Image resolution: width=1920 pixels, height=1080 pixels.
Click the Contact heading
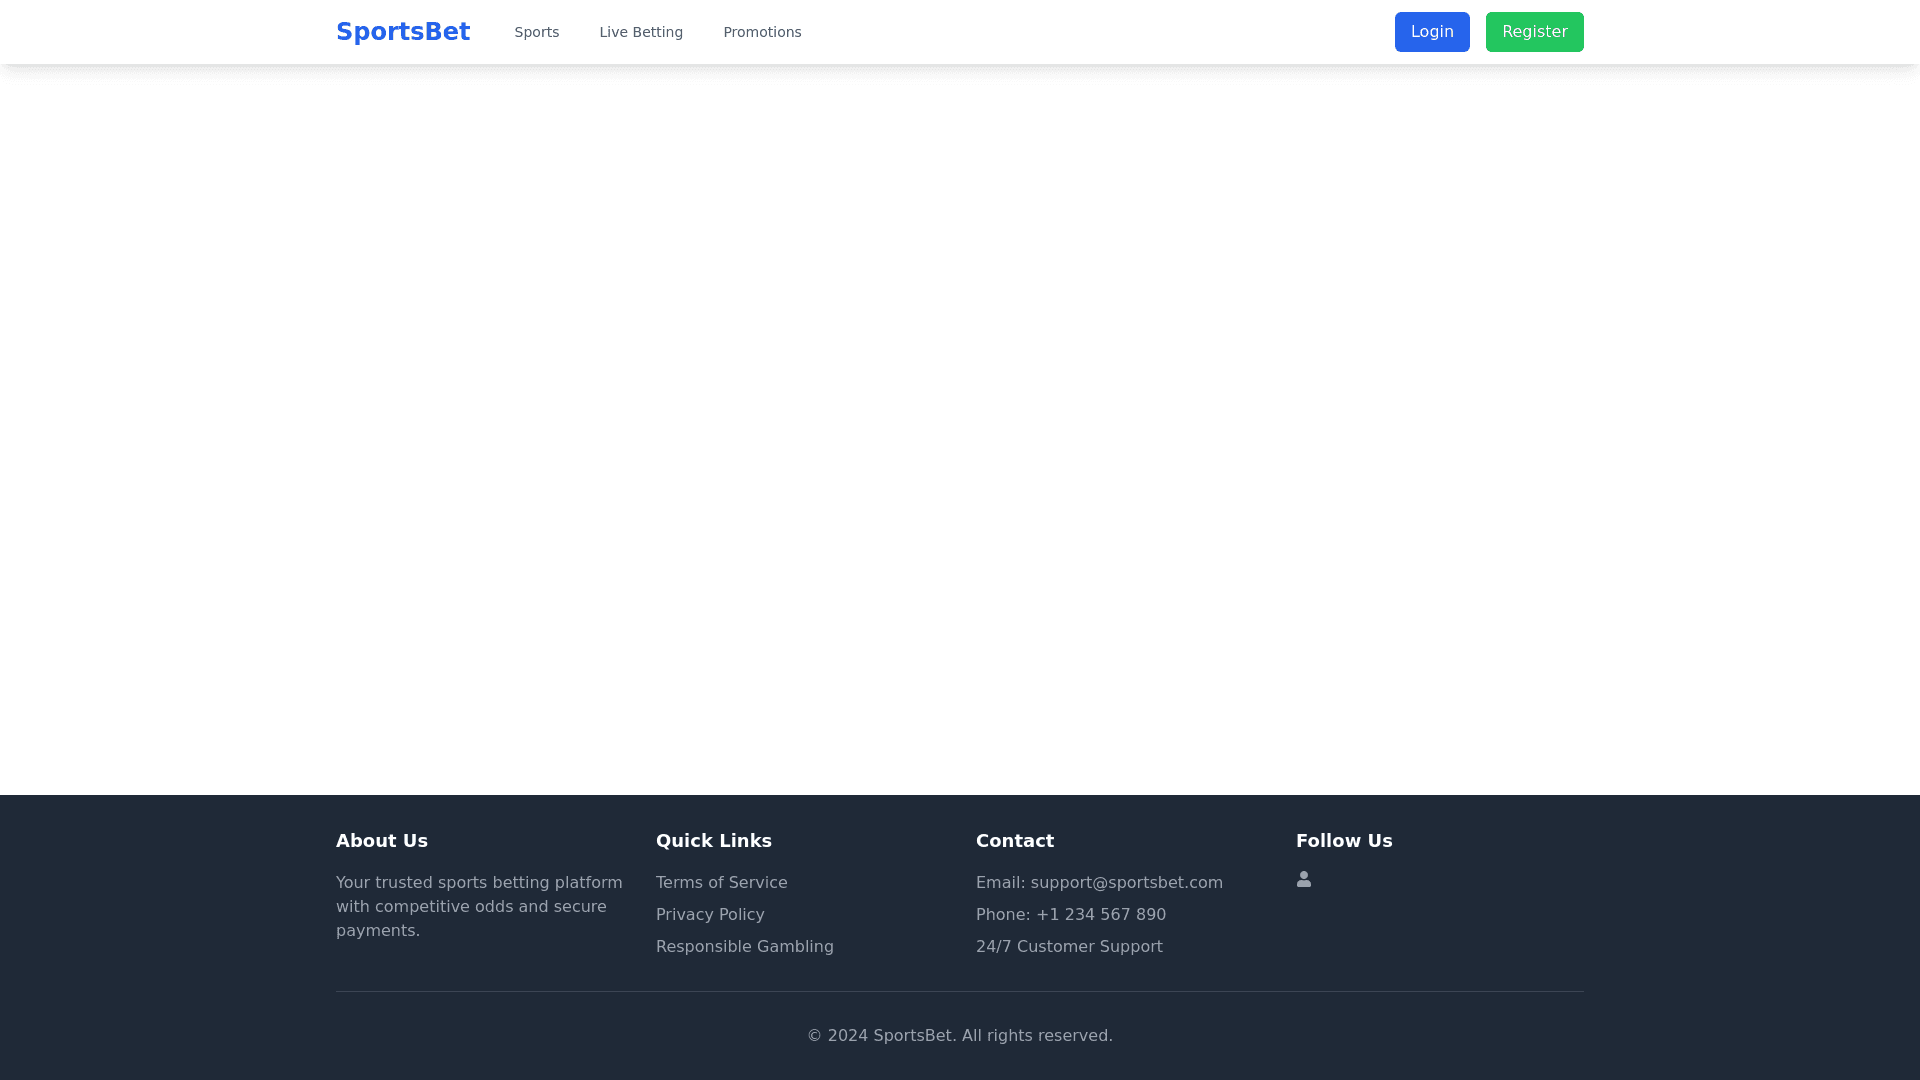point(1015,840)
